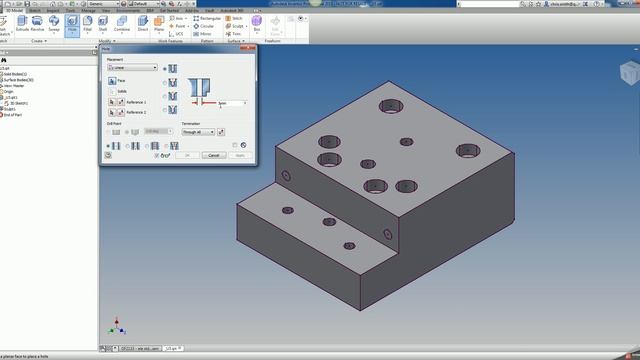
Task: Open the Generic material dropdown in title bar
Action: click(103, 4)
